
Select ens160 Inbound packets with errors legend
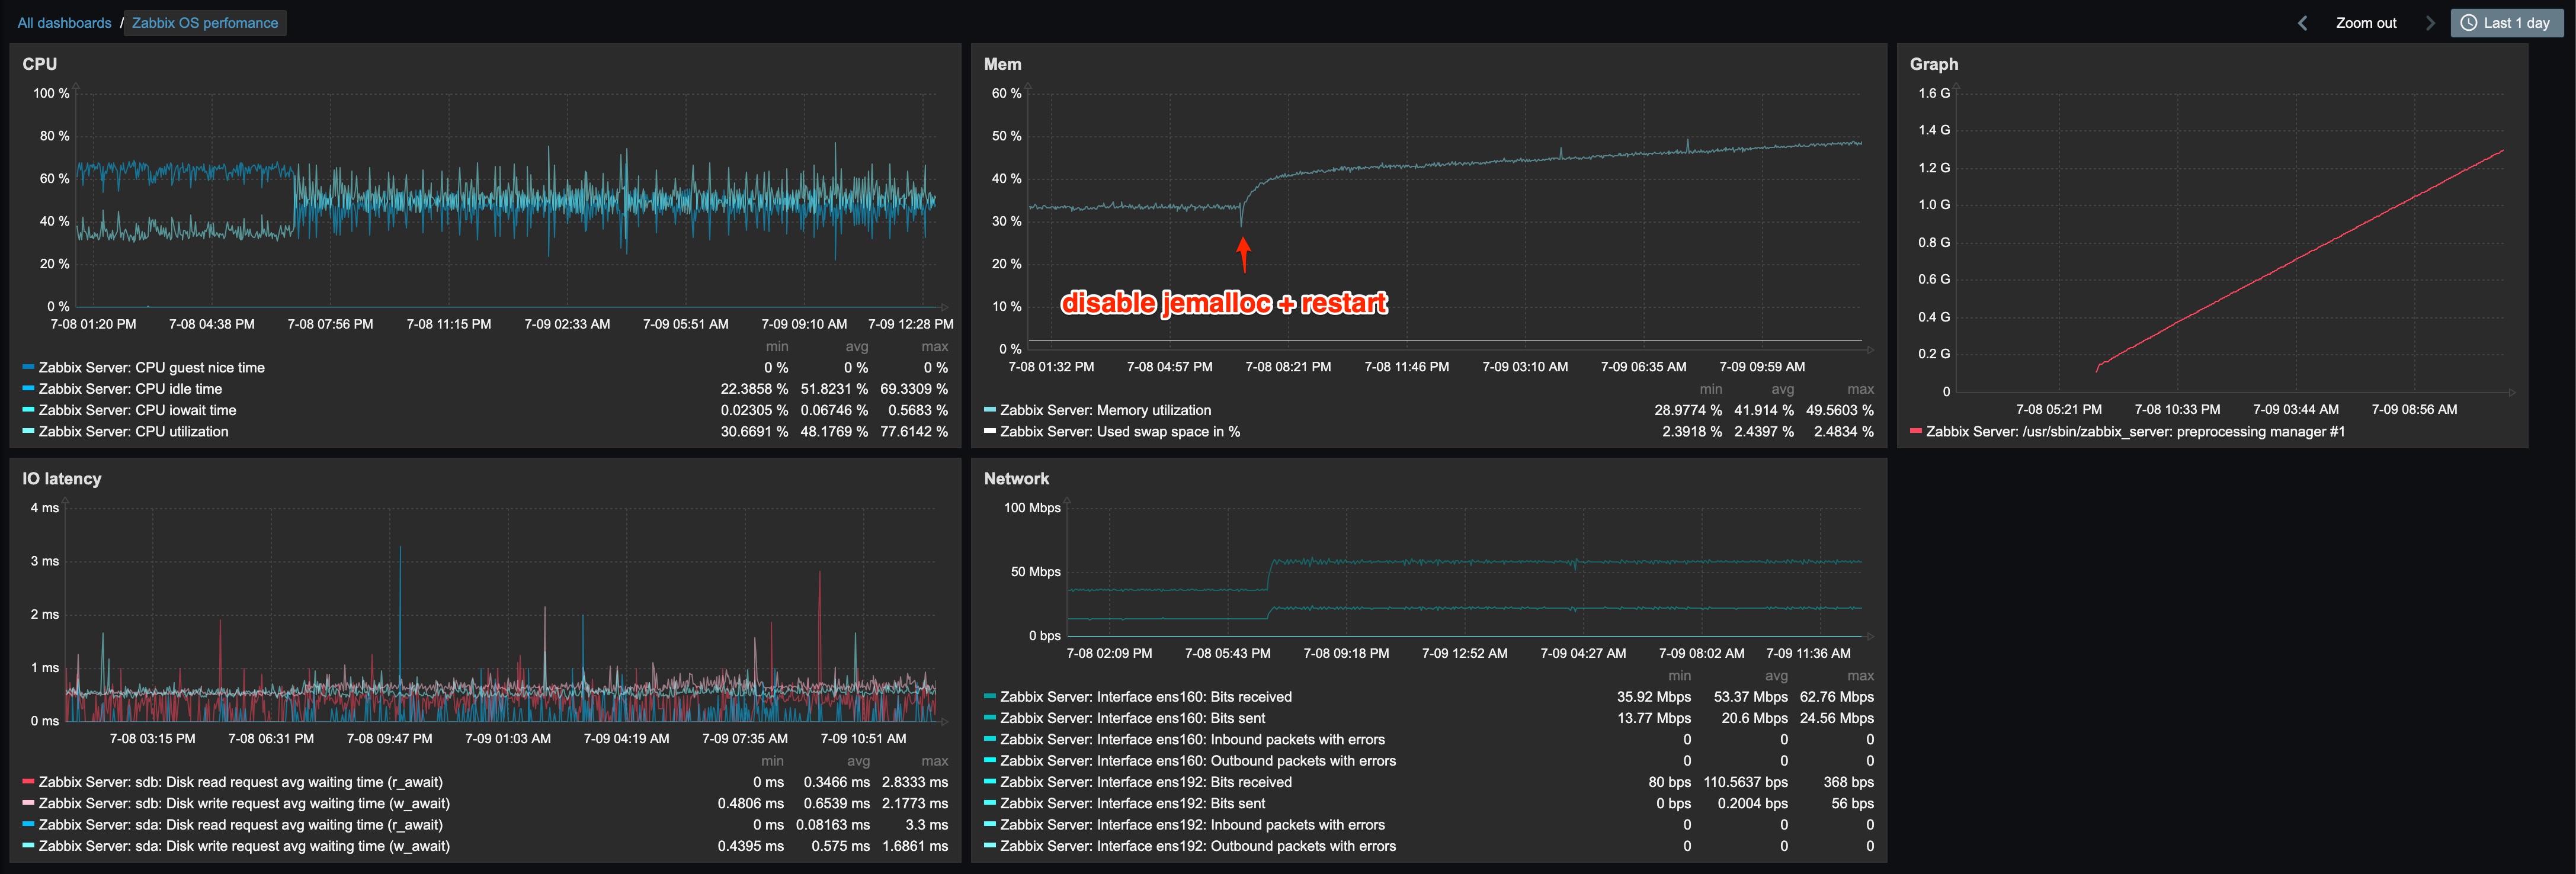click(x=1192, y=740)
